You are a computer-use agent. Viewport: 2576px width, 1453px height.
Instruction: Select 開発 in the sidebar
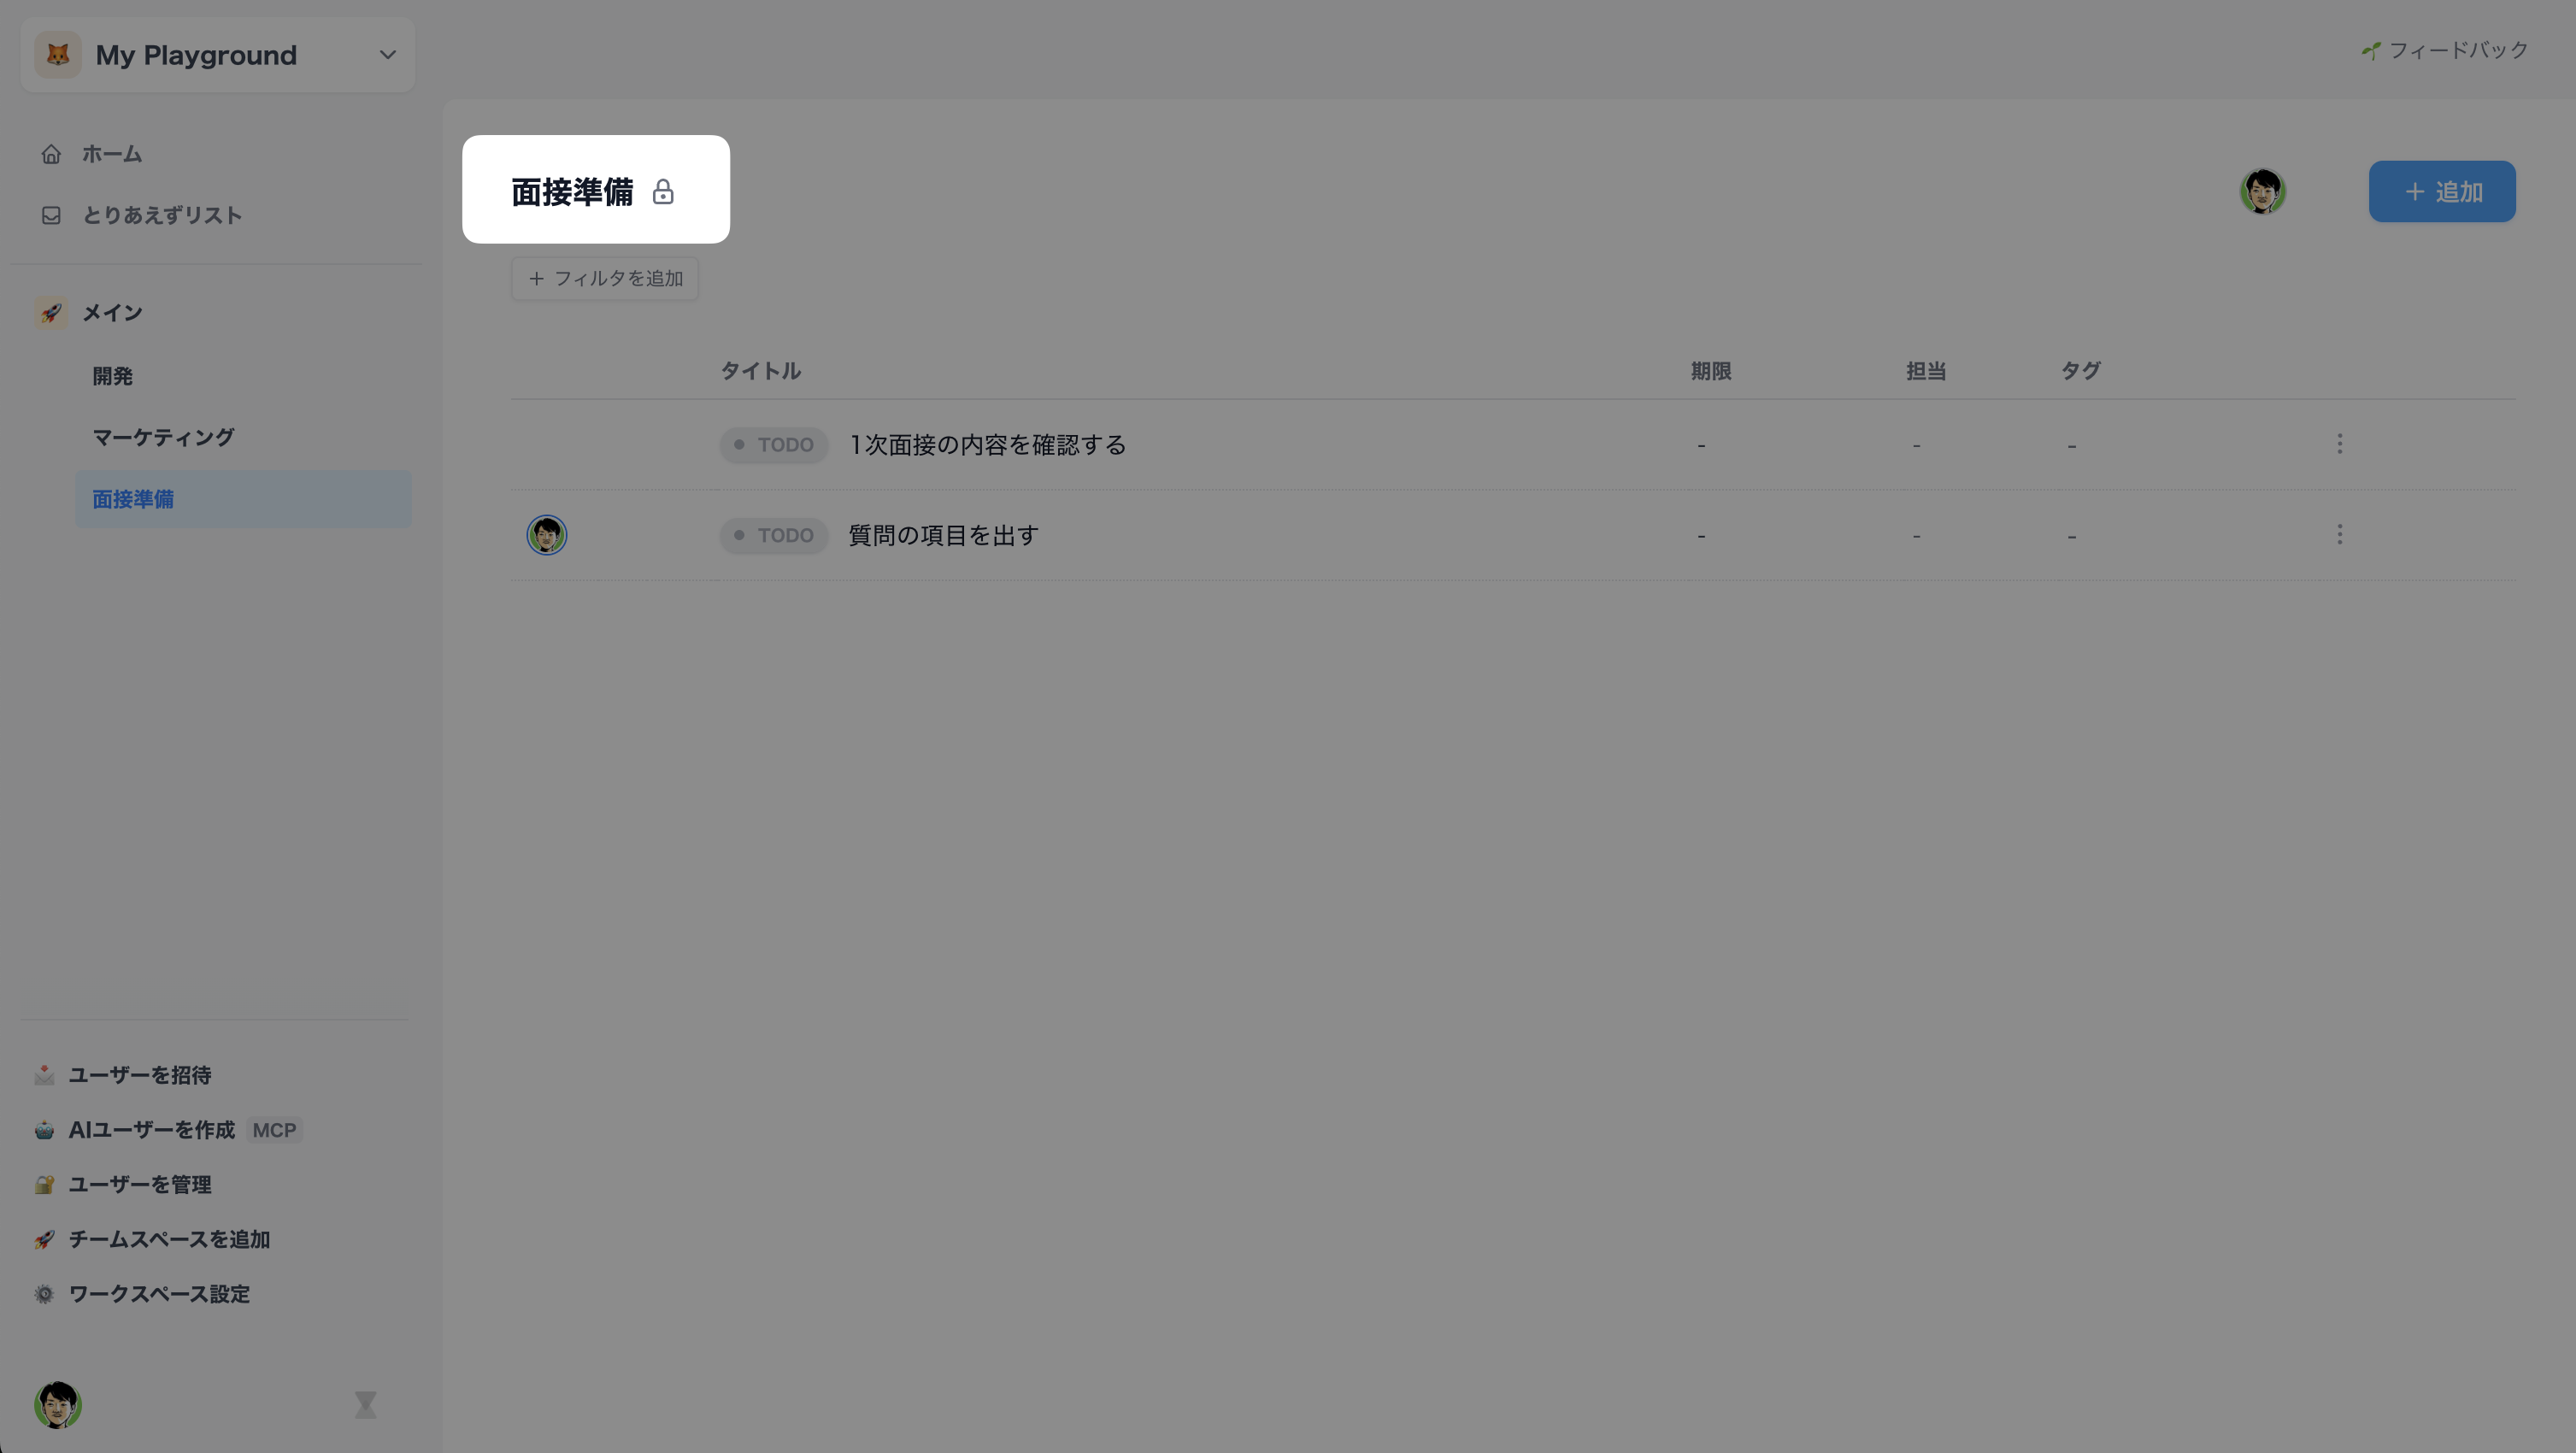click(x=113, y=376)
